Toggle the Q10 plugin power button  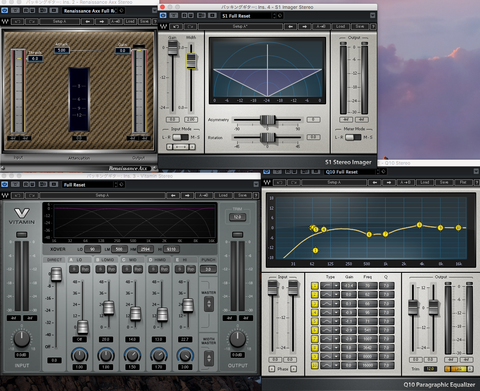[267, 172]
